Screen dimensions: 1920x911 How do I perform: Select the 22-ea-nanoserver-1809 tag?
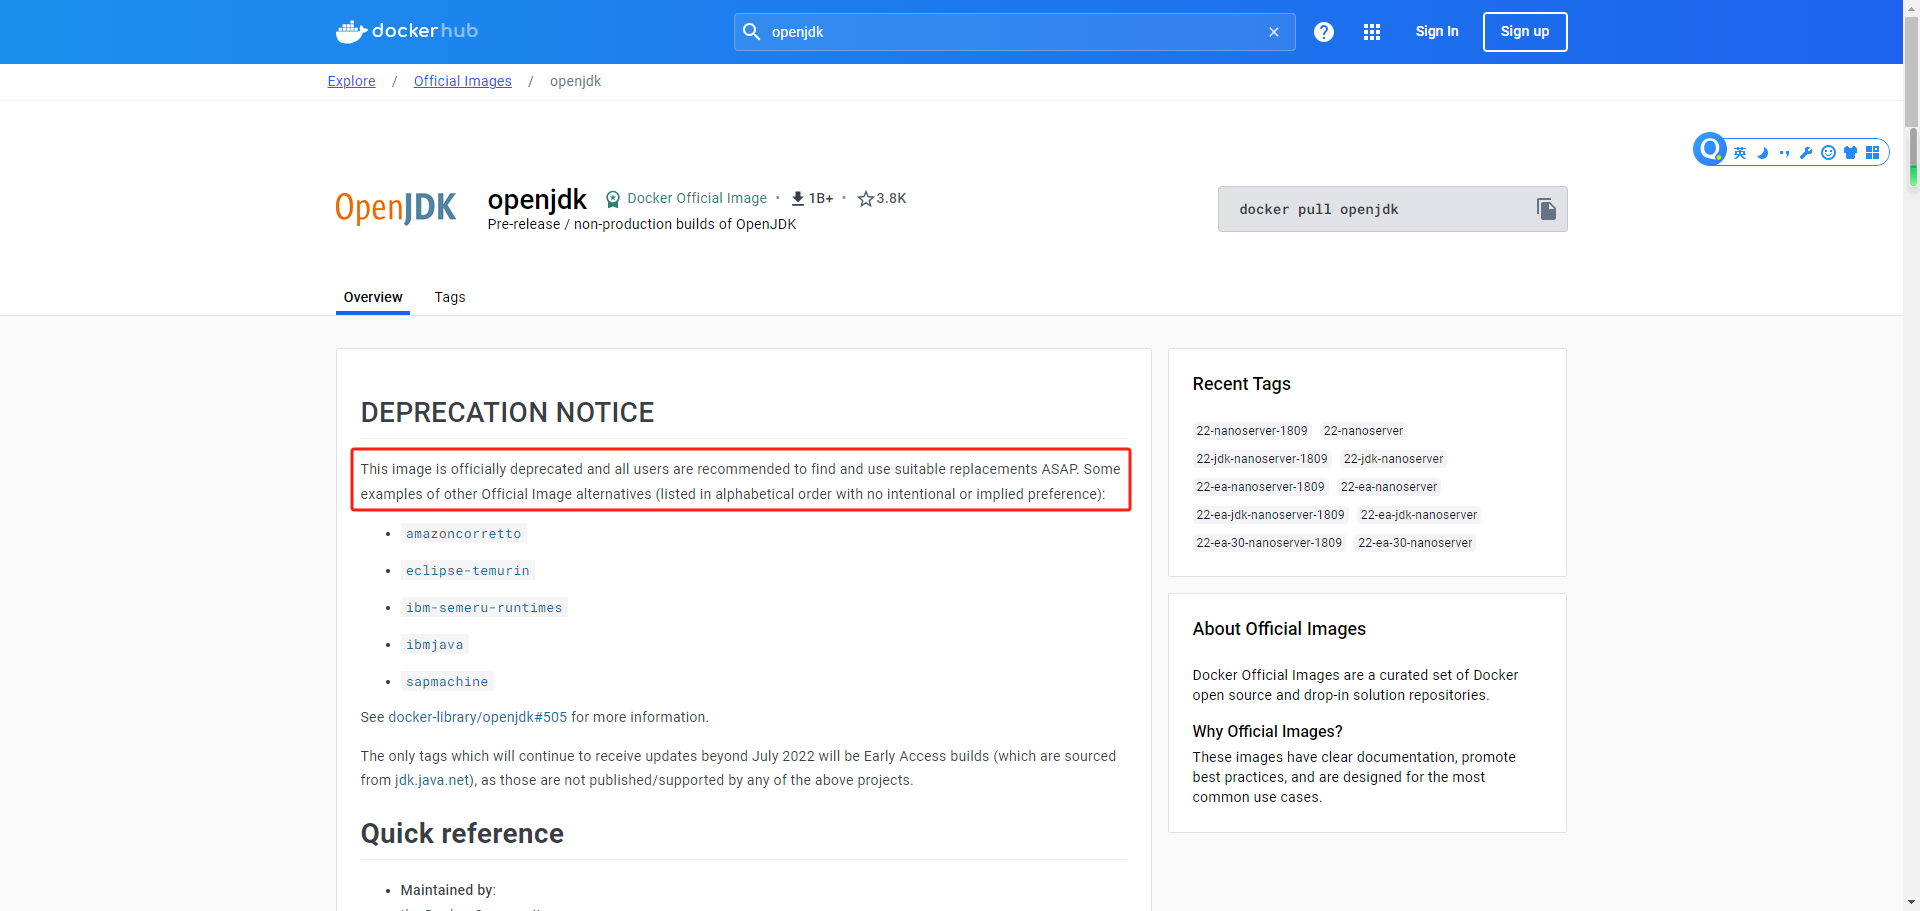(x=1260, y=487)
